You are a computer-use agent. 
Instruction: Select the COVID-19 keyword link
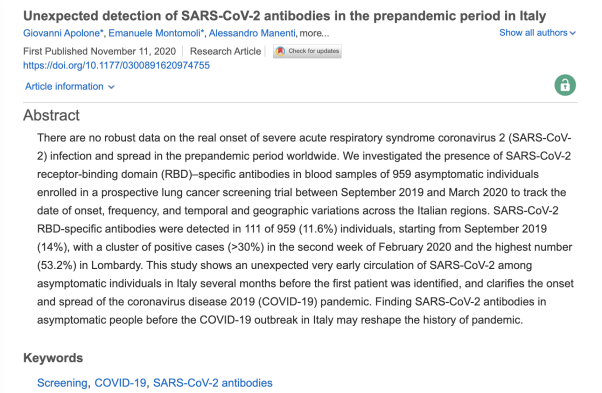click(x=120, y=383)
